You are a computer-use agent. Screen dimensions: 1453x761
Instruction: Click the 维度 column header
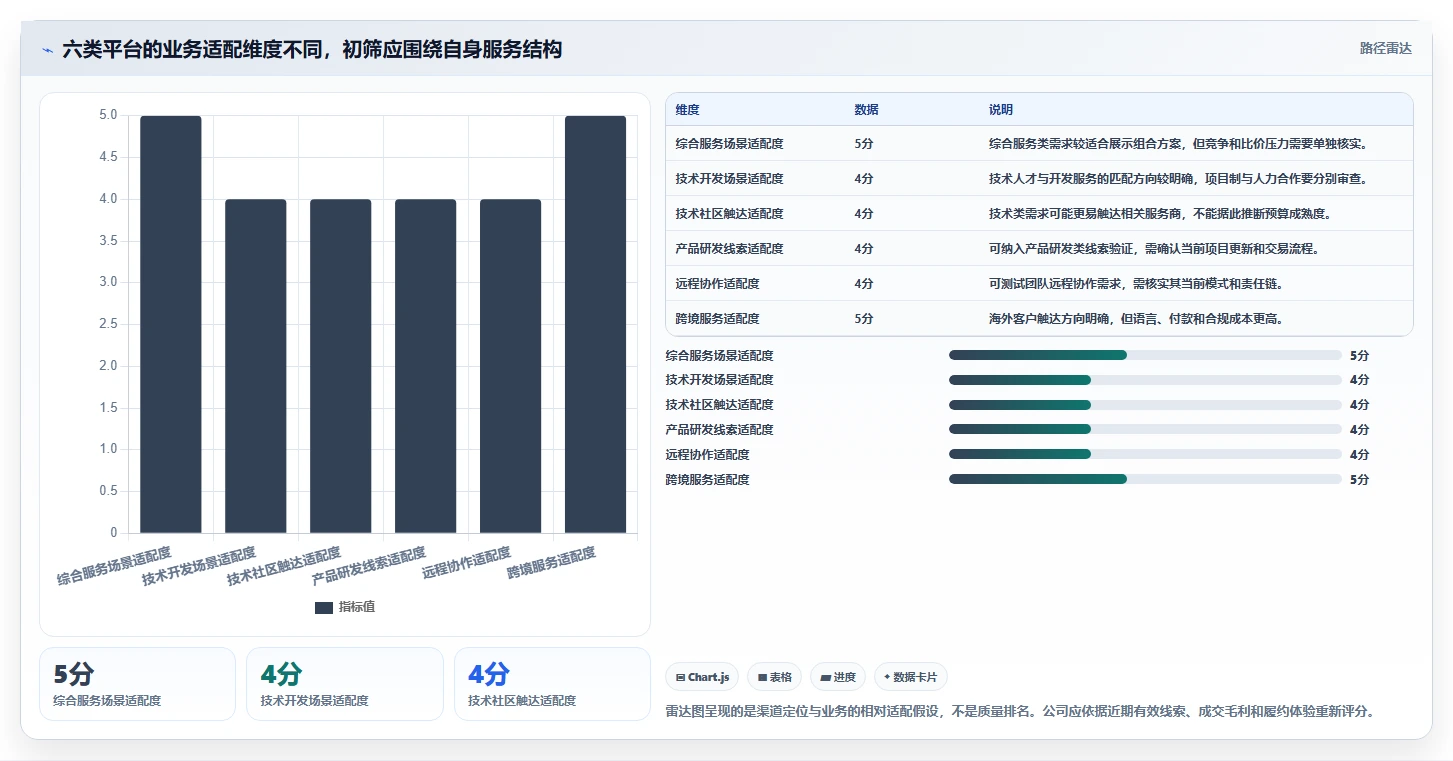coord(688,110)
